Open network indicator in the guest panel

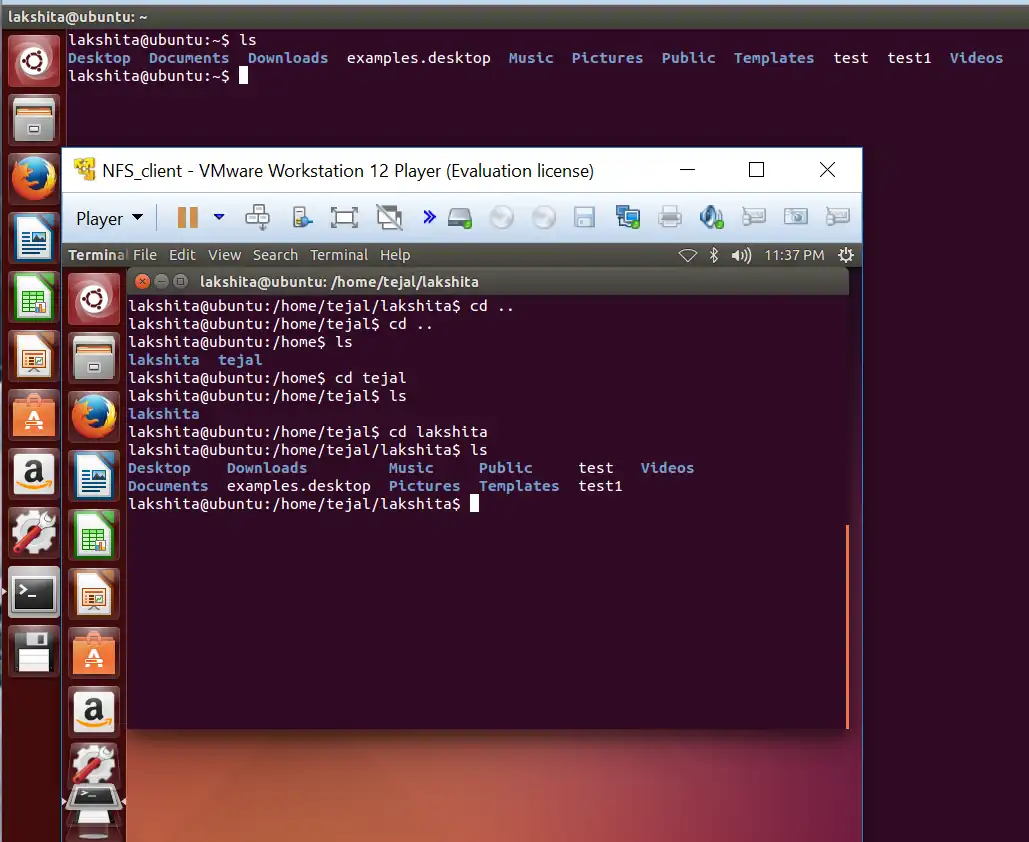coord(687,255)
